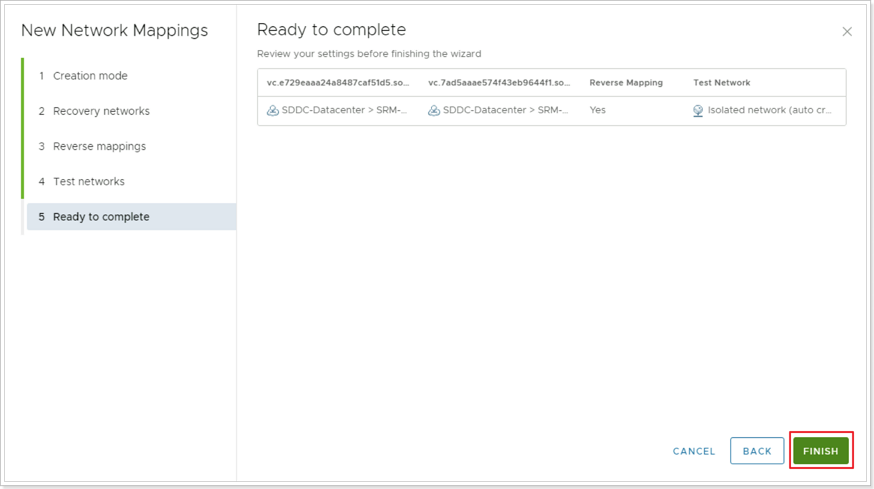The width and height of the screenshot is (874, 489).
Task: Select the Isolated network (auto cr... cell
Action: [x=769, y=110]
